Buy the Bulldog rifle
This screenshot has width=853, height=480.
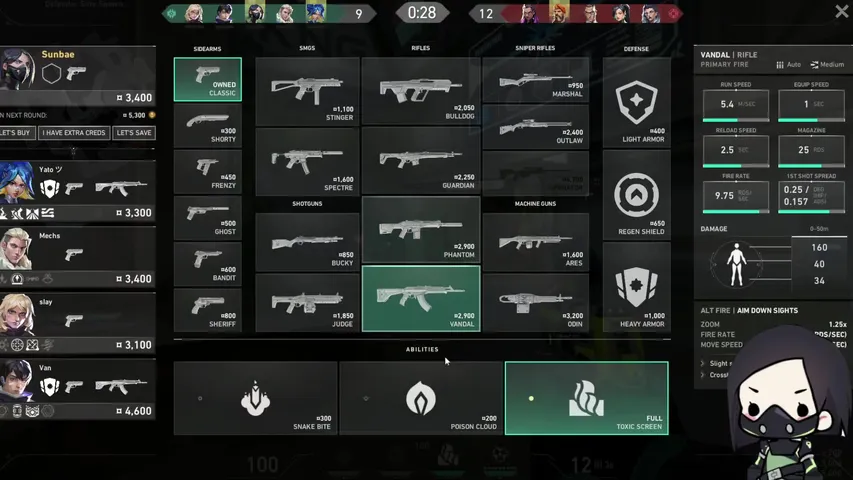click(421, 91)
